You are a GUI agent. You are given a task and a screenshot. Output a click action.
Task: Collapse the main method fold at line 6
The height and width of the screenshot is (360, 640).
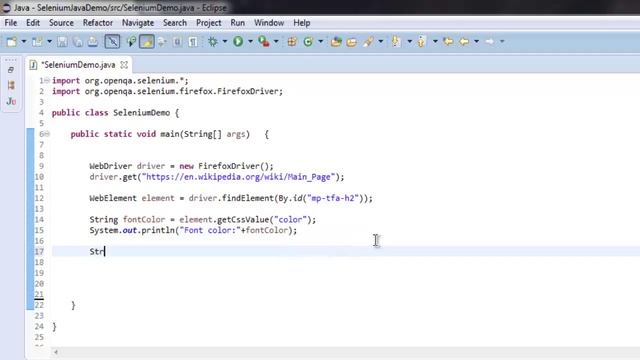pos(47,134)
